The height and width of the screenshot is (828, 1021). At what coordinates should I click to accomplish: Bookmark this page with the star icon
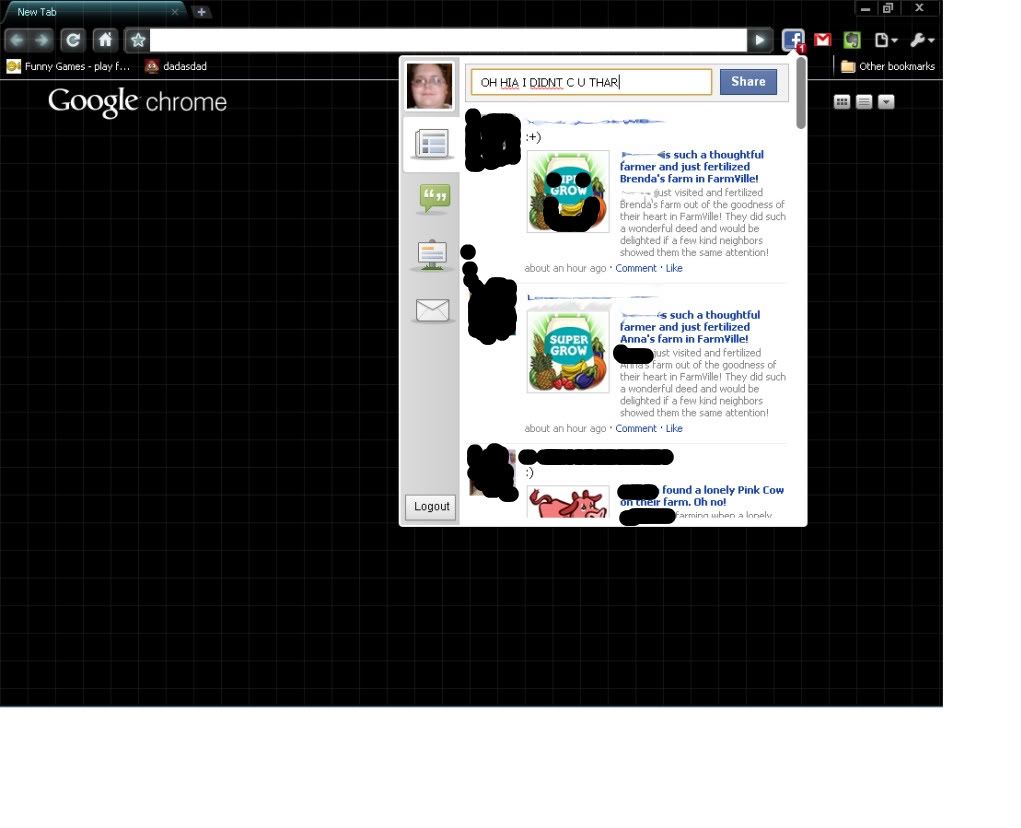click(x=137, y=40)
